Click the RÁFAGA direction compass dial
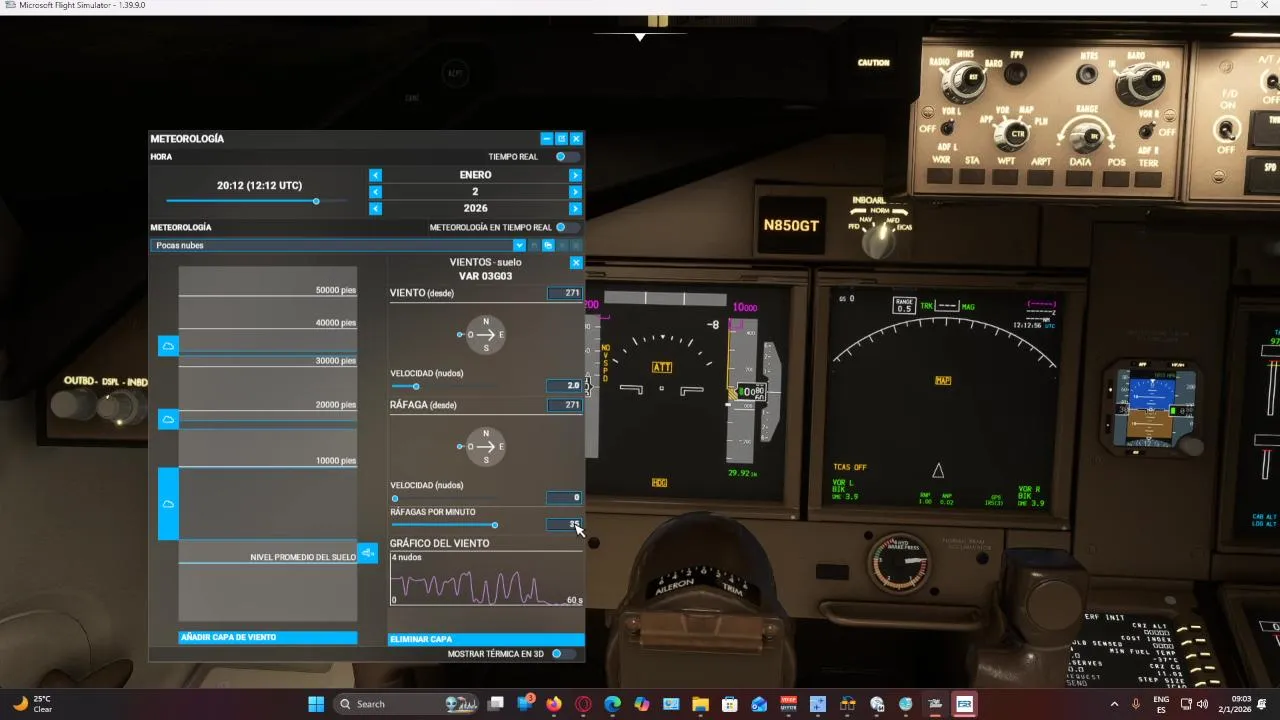 pyautogui.click(x=486, y=446)
